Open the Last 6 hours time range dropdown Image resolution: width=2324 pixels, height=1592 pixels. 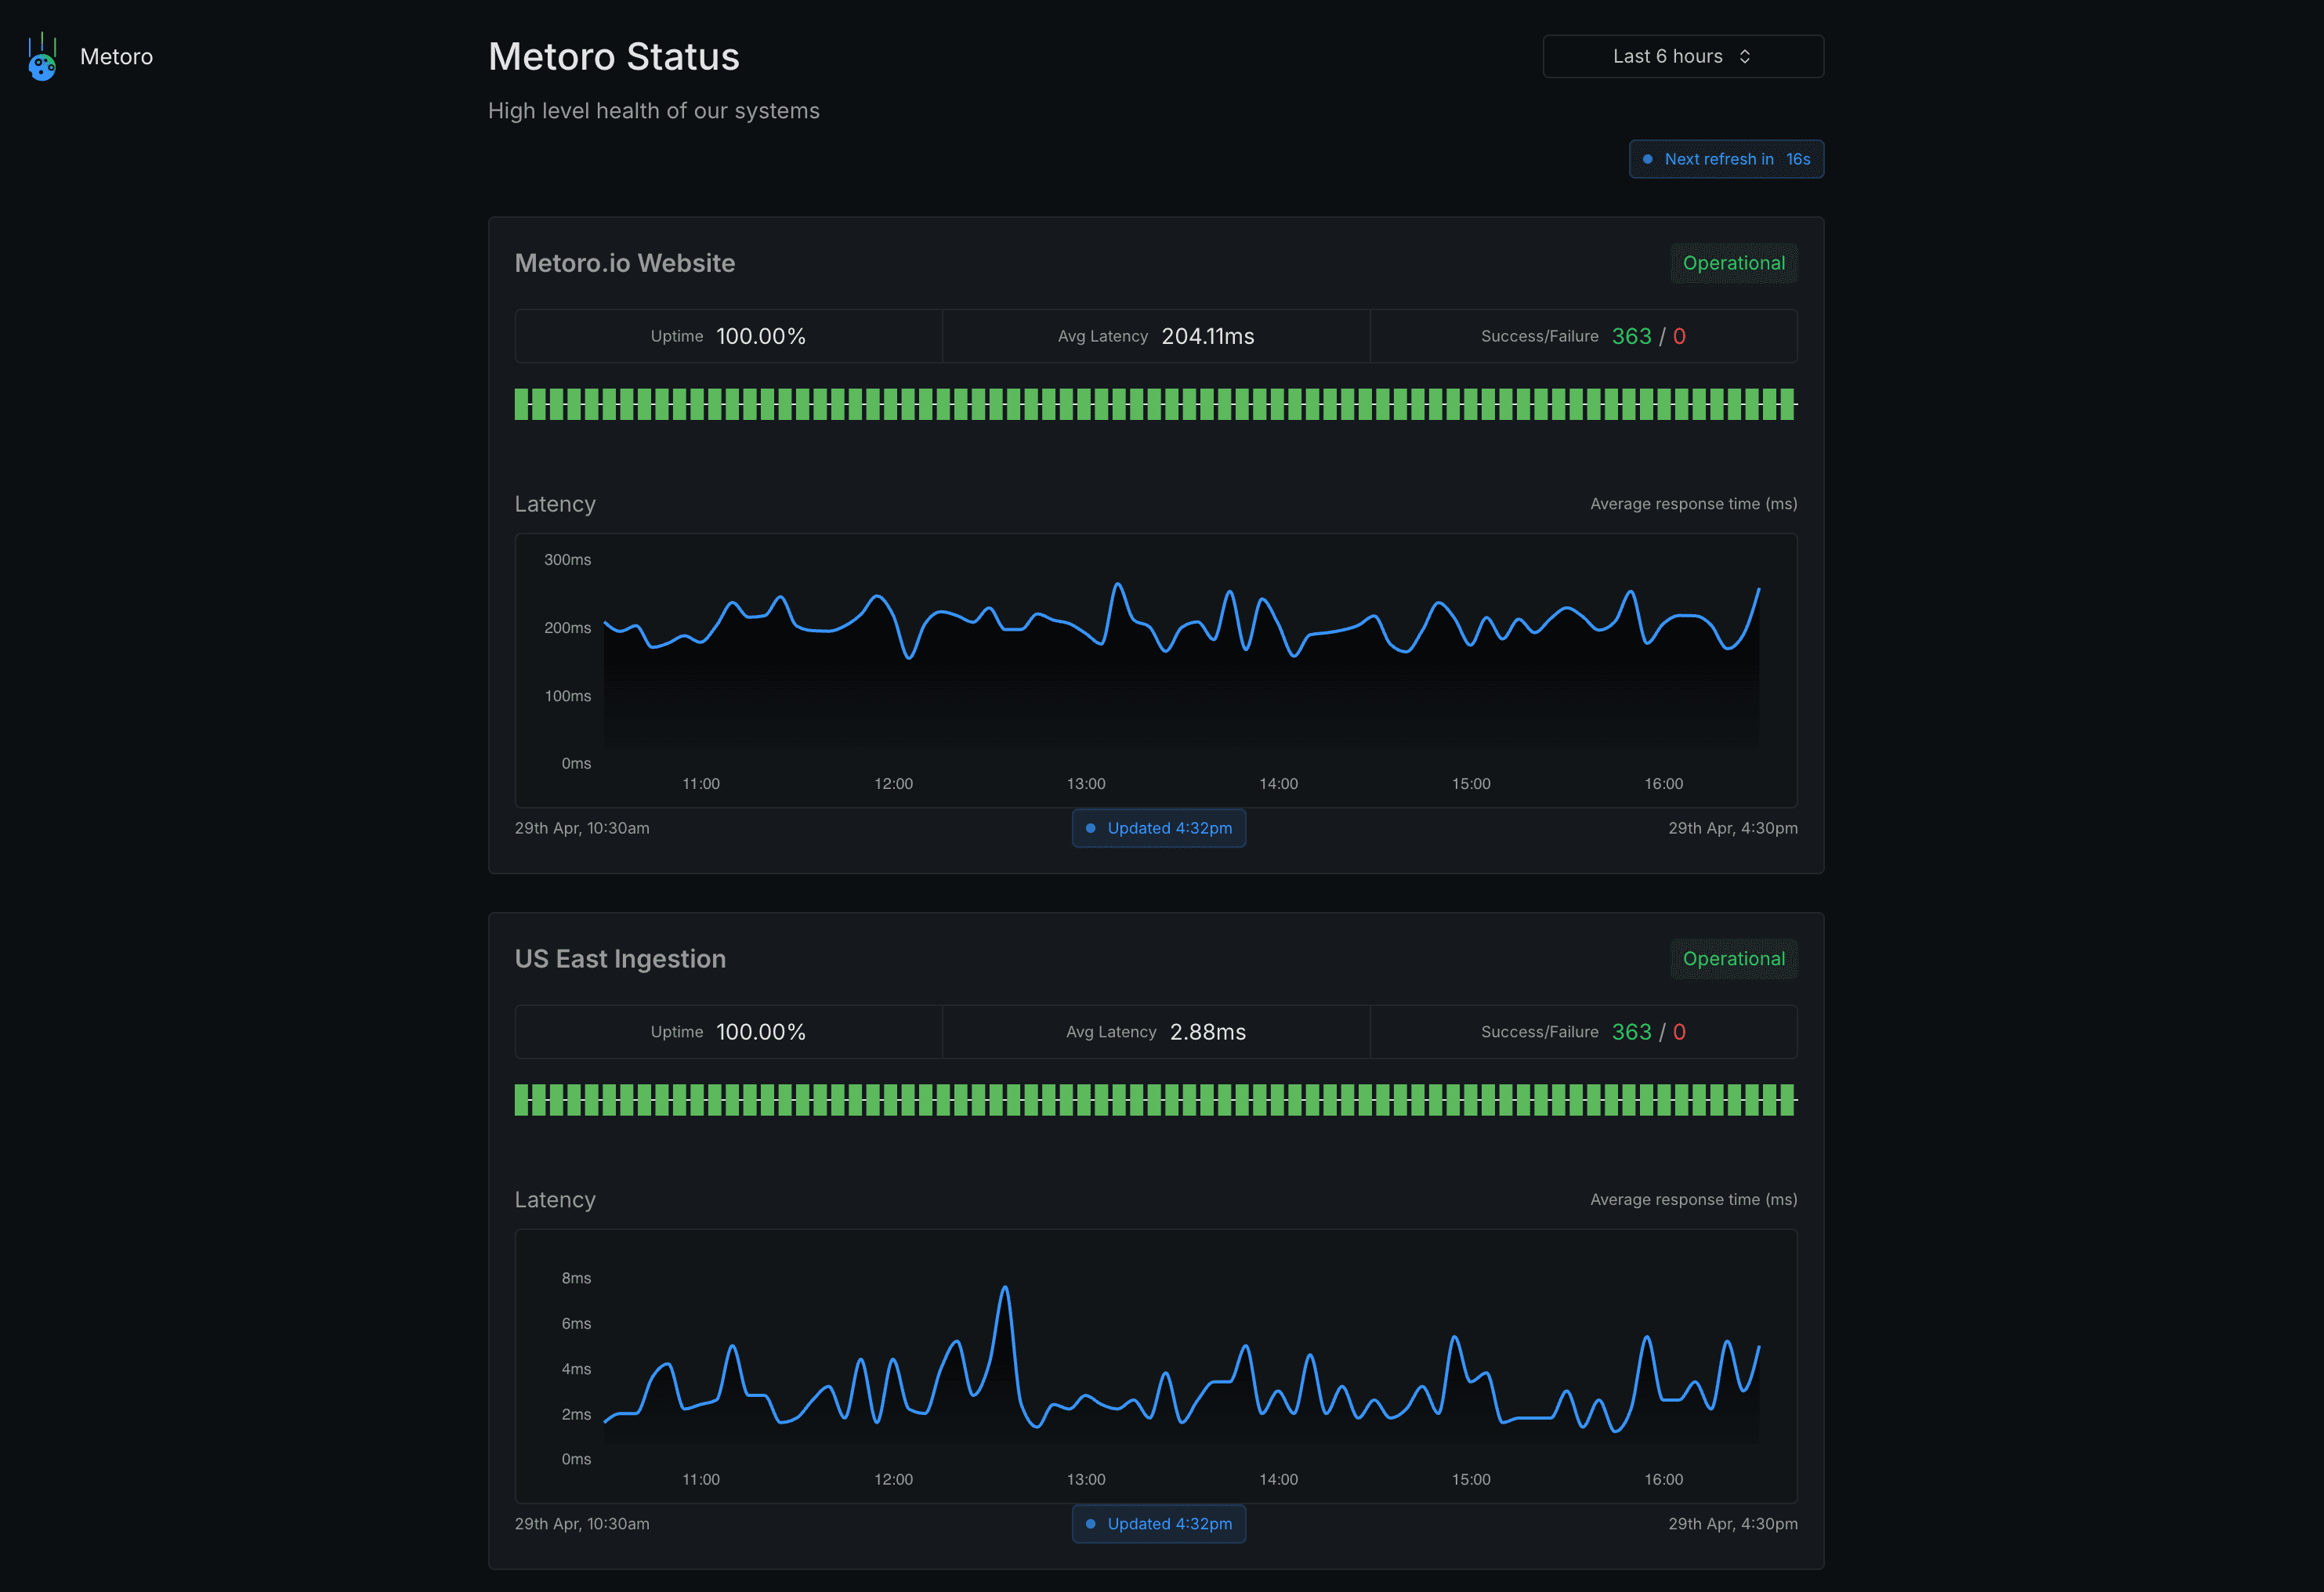coord(1682,56)
